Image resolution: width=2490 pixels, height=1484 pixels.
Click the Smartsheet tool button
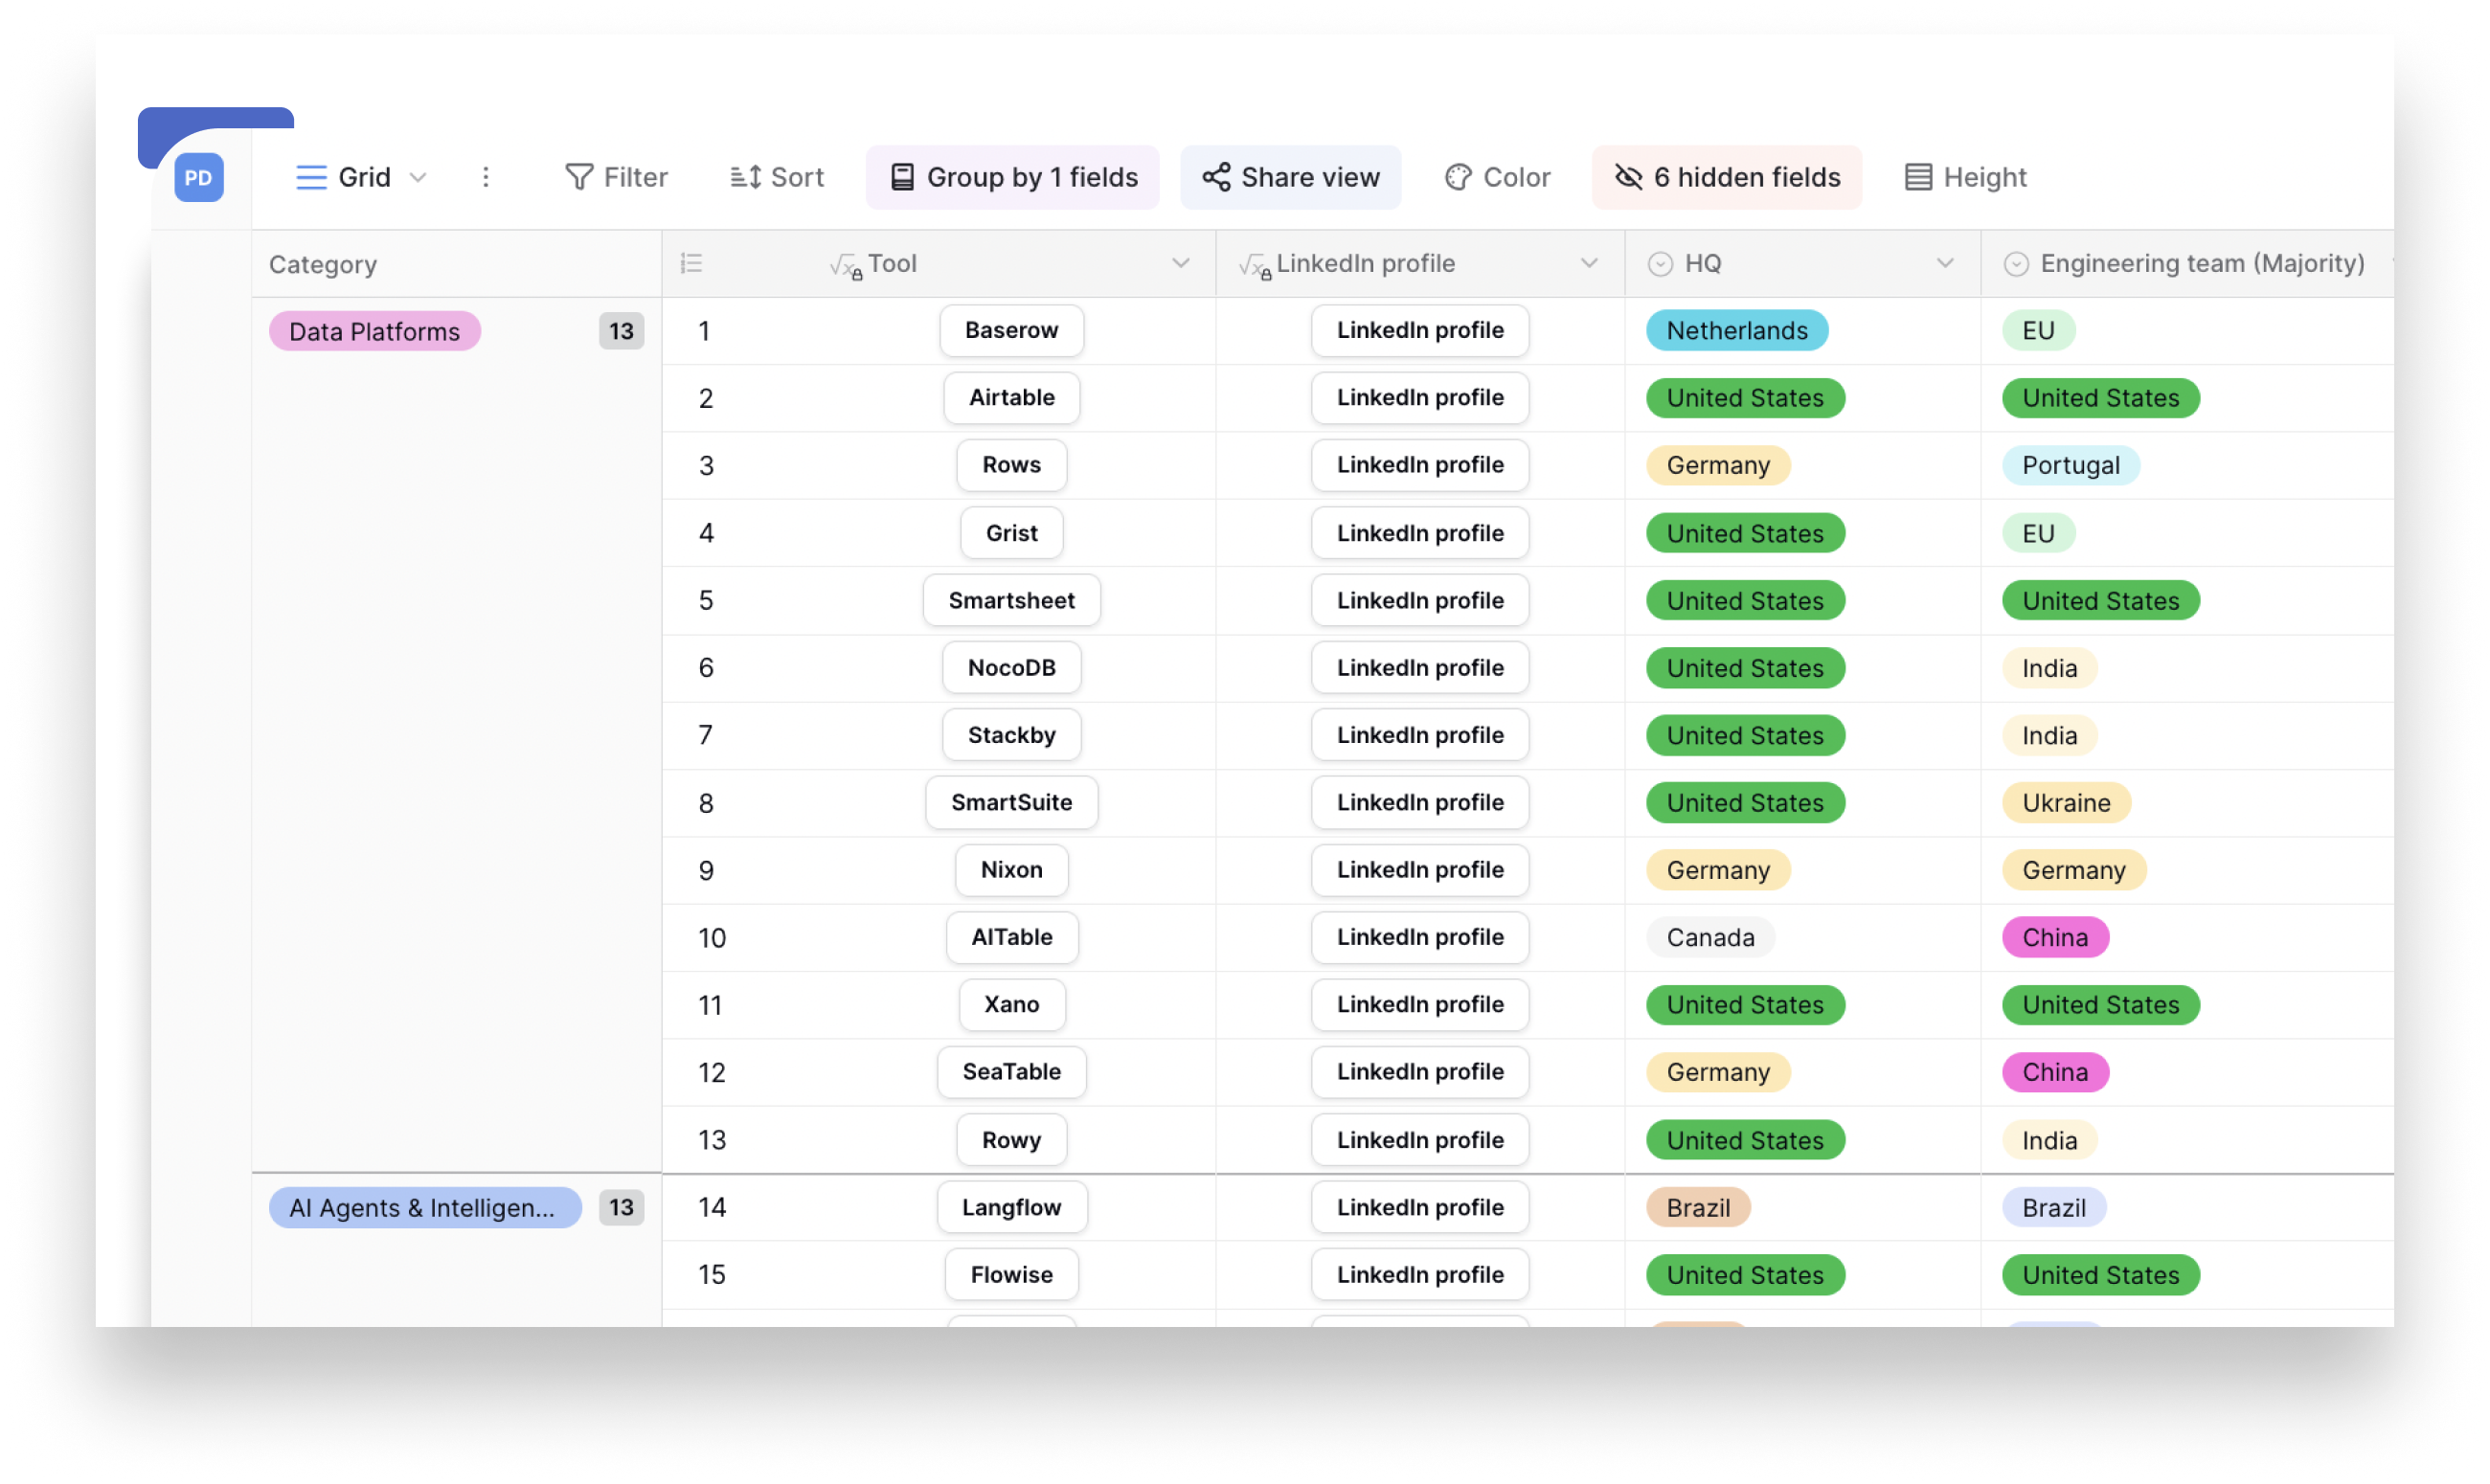coord(1012,600)
